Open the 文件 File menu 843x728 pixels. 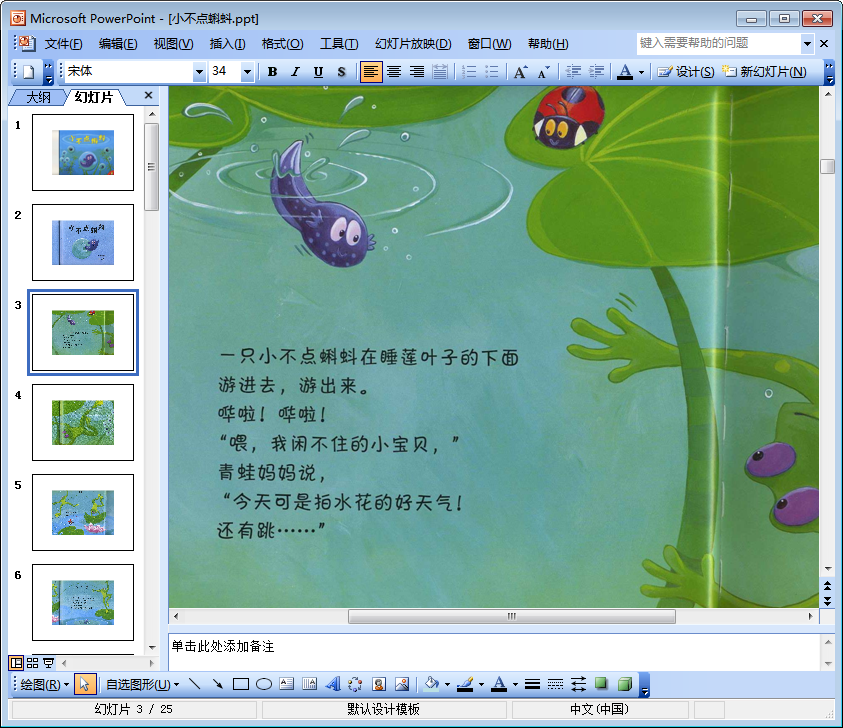[63, 44]
